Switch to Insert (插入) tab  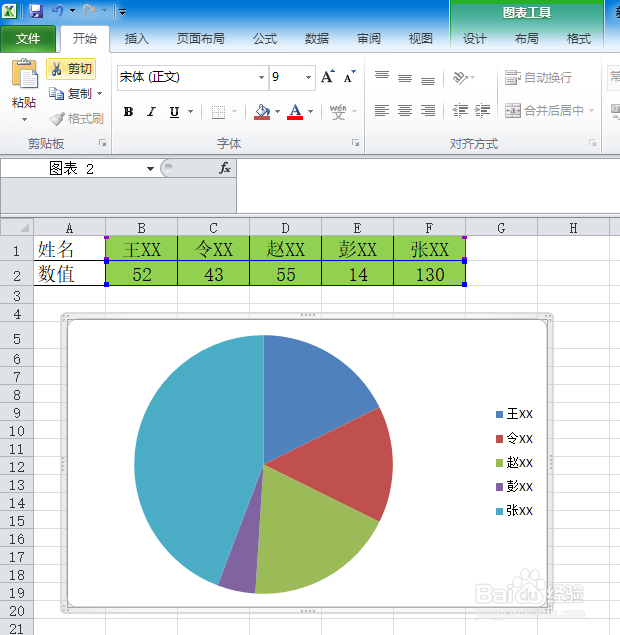pos(136,39)
